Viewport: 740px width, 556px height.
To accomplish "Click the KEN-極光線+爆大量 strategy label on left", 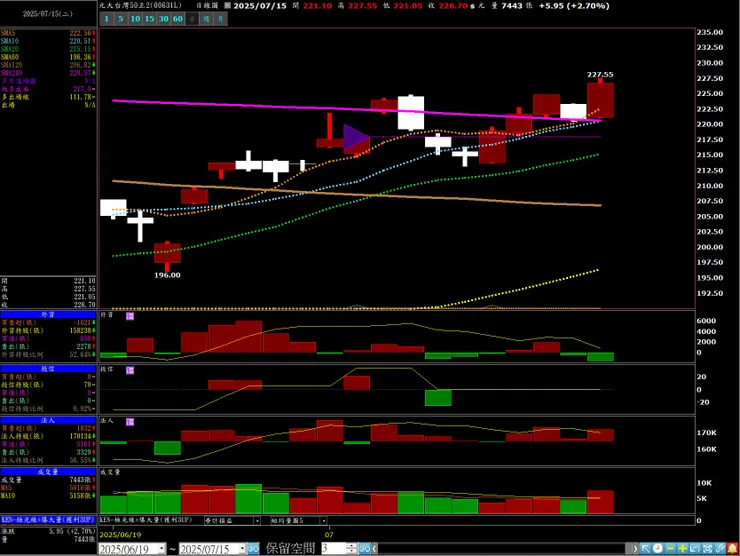I will pos(48,520).
